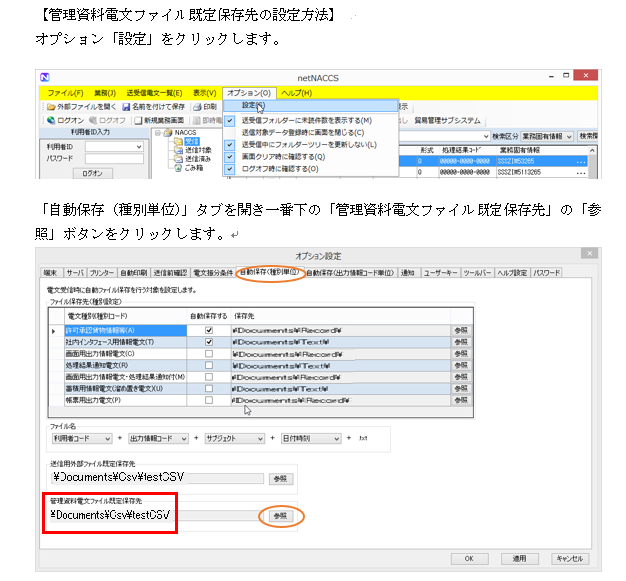626x581 pixels.
Task: Switch to the 自動保存(種別単位) tab
Action: pyautogui.click(x=269, y=272)
